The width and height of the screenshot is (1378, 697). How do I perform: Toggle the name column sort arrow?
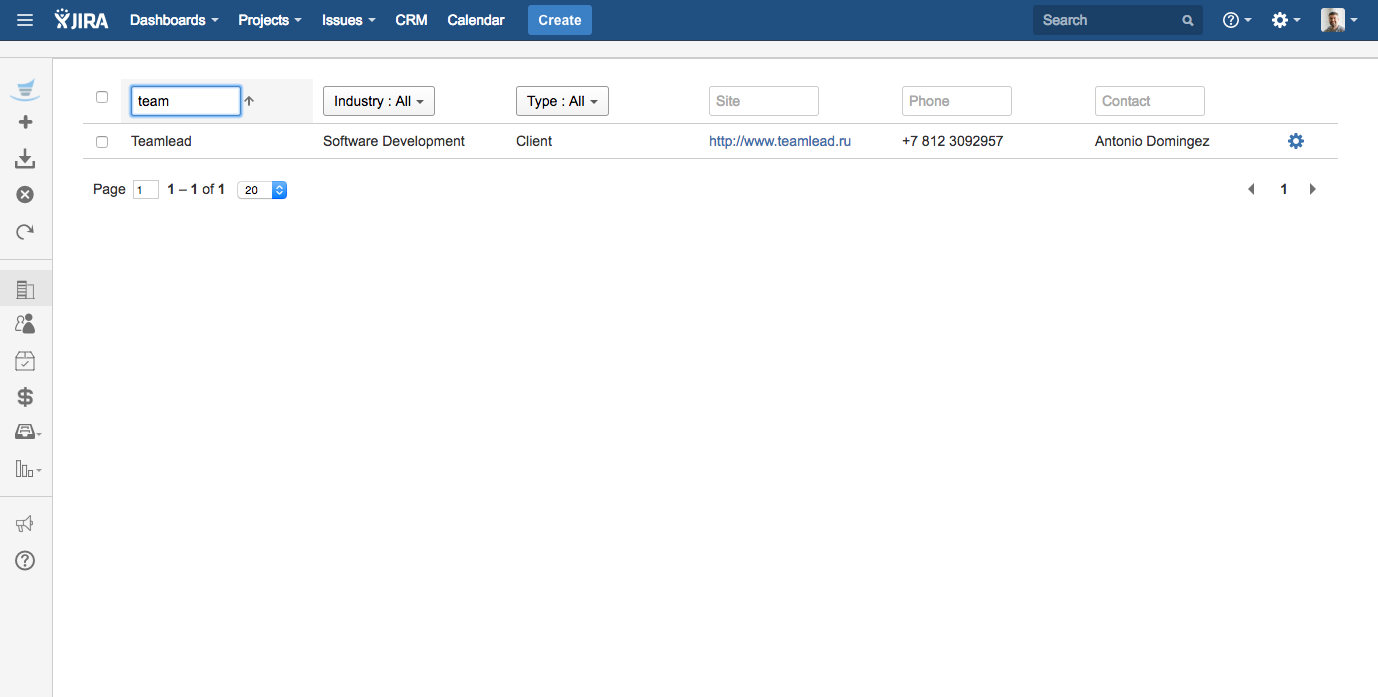click(x=250, y=101)
